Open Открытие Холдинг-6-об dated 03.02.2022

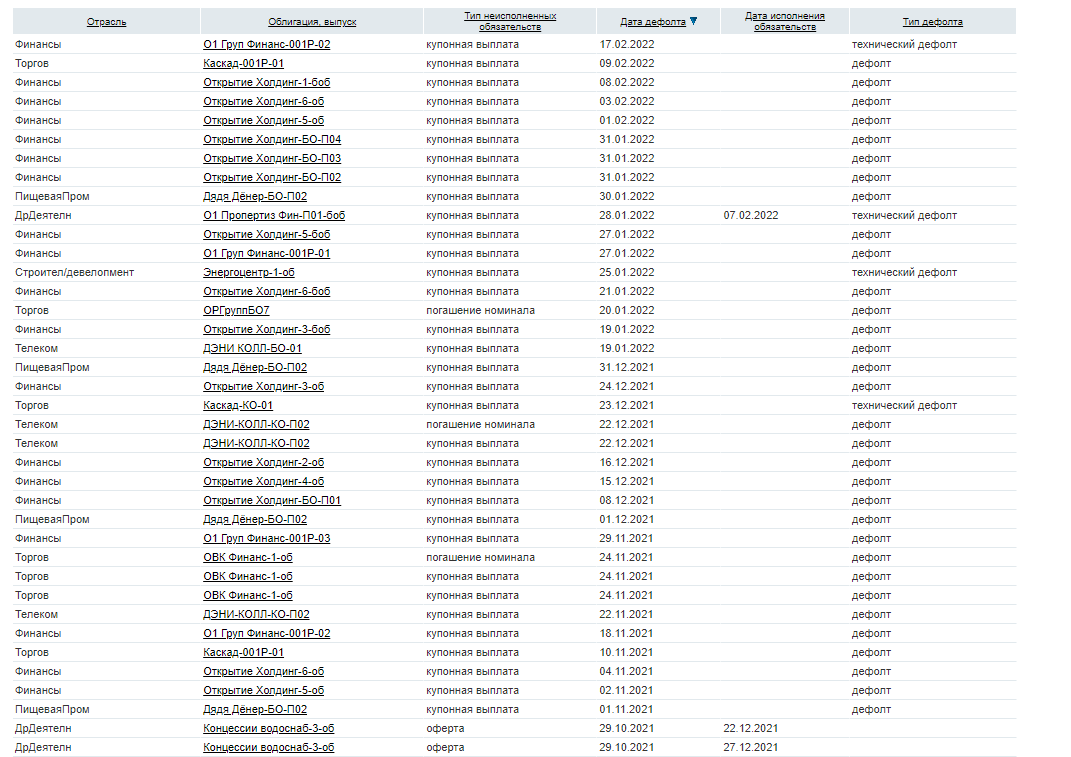tap(264, 102)
